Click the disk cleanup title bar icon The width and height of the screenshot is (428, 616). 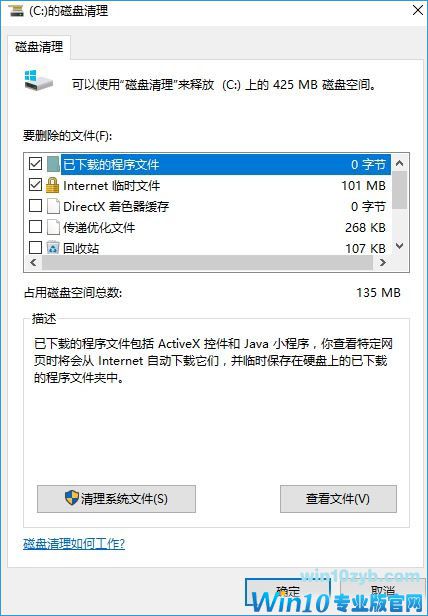[16, 10]
